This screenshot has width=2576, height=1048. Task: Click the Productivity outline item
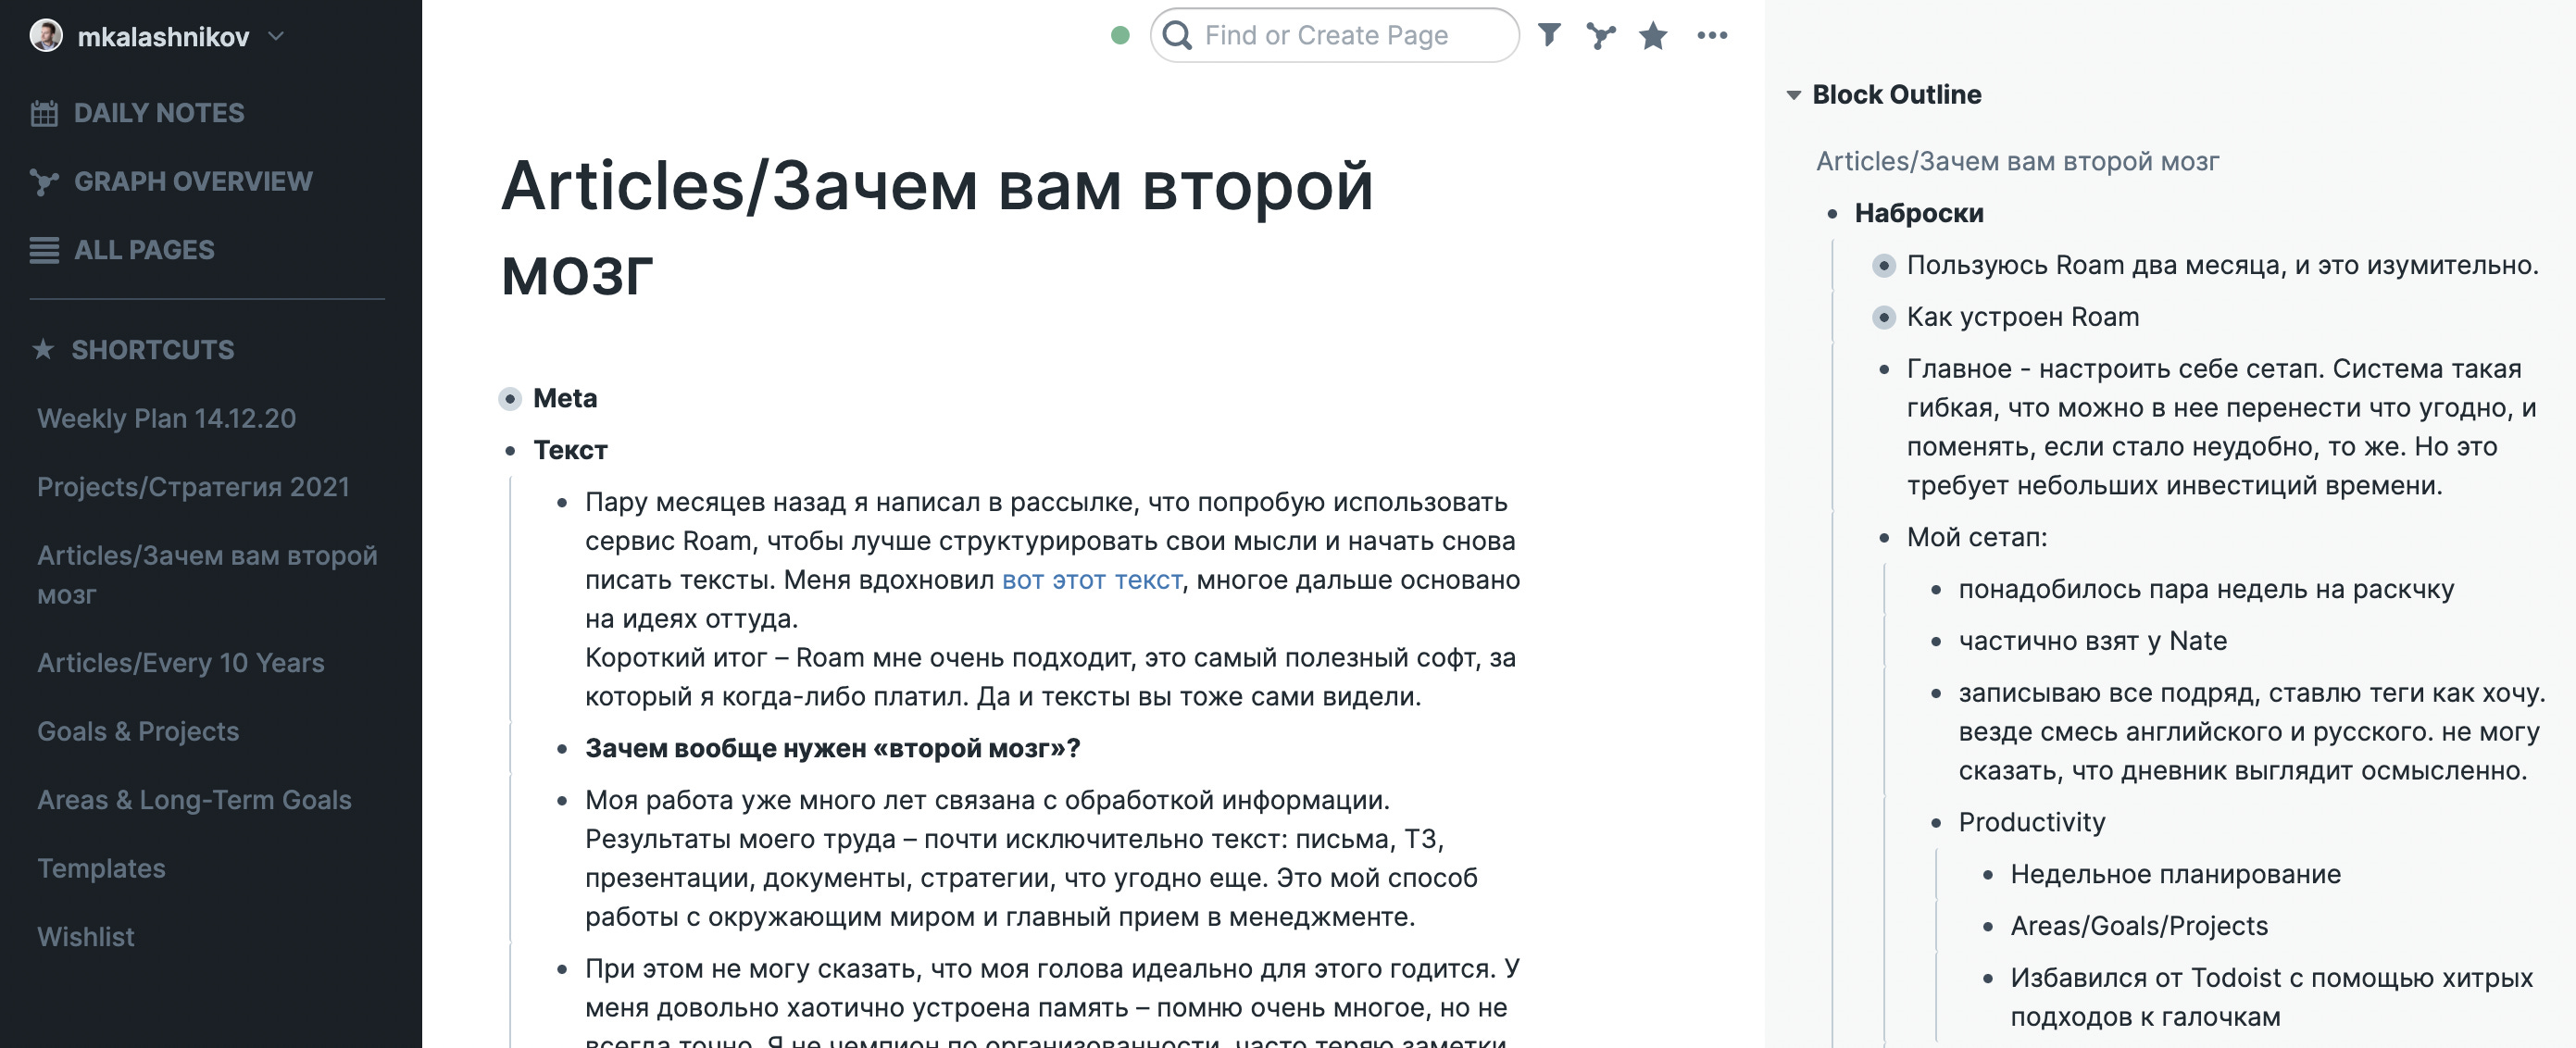pyautogui.click(x=2031, y=822)
